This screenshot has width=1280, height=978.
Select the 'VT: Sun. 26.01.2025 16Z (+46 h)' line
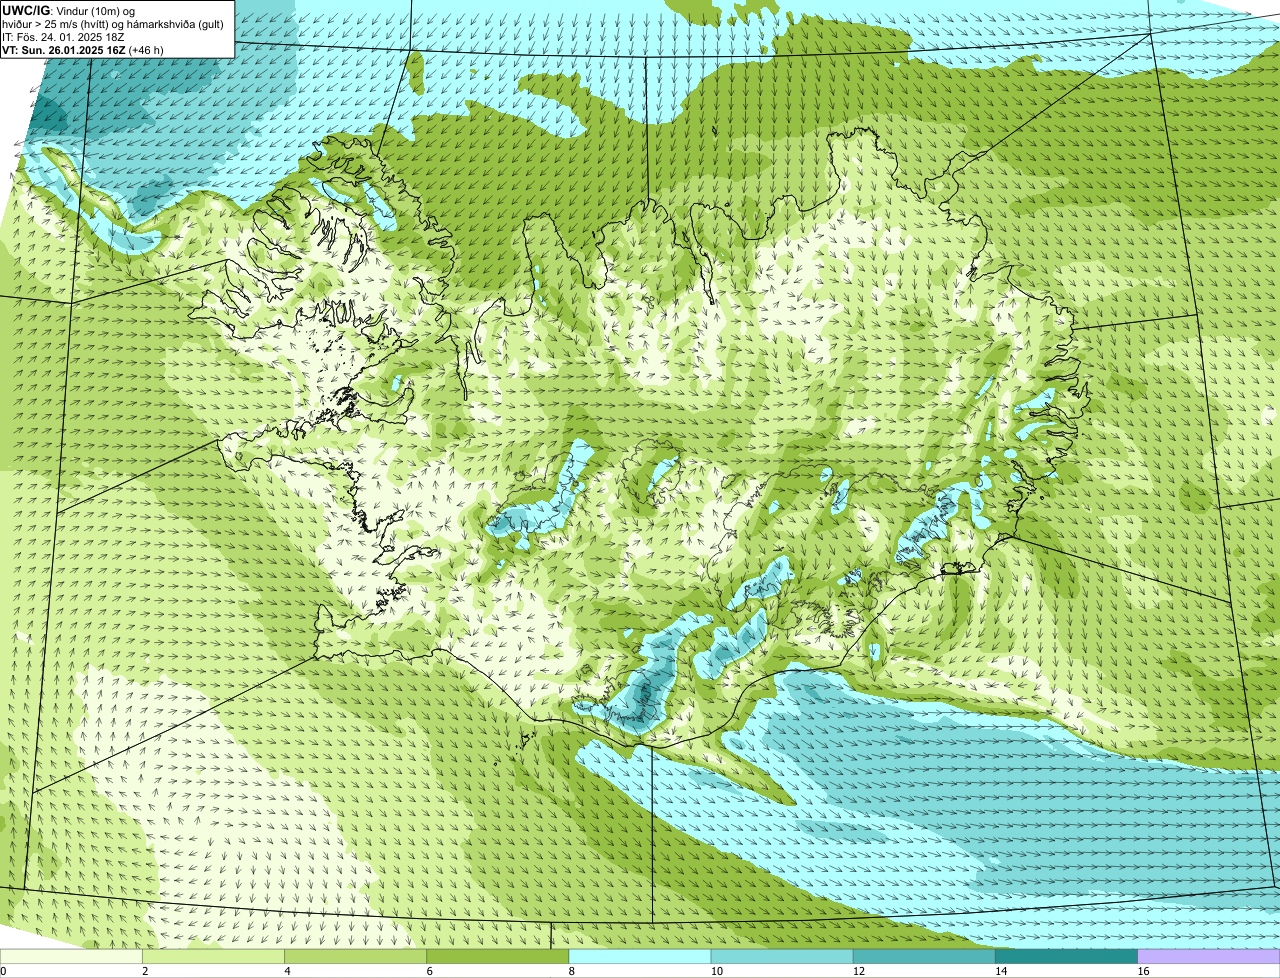[x=83, y=49]
